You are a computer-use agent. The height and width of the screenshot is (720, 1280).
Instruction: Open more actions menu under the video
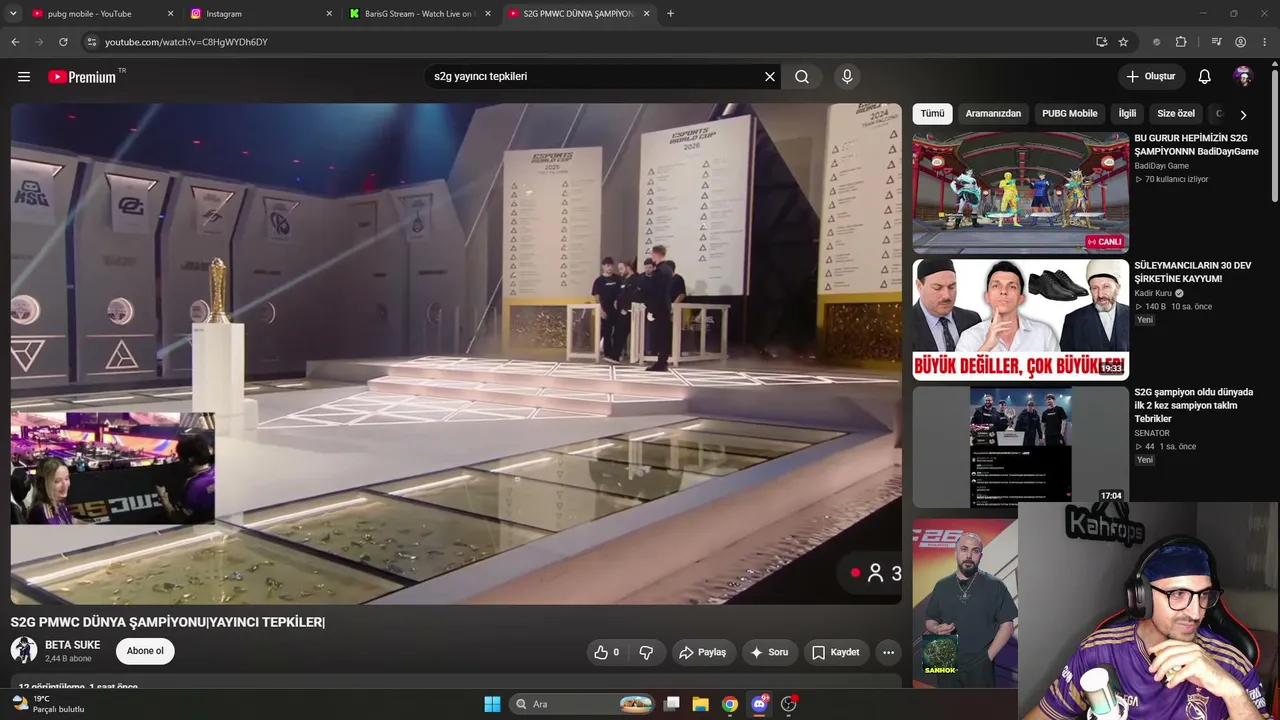coord(888,652)
